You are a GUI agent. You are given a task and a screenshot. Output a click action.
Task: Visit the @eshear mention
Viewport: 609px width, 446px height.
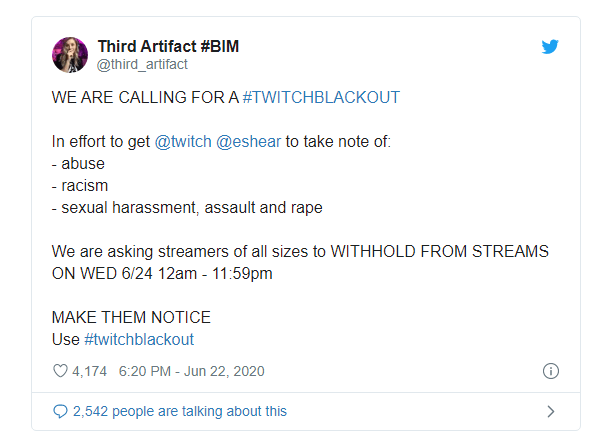pos(248,141)
